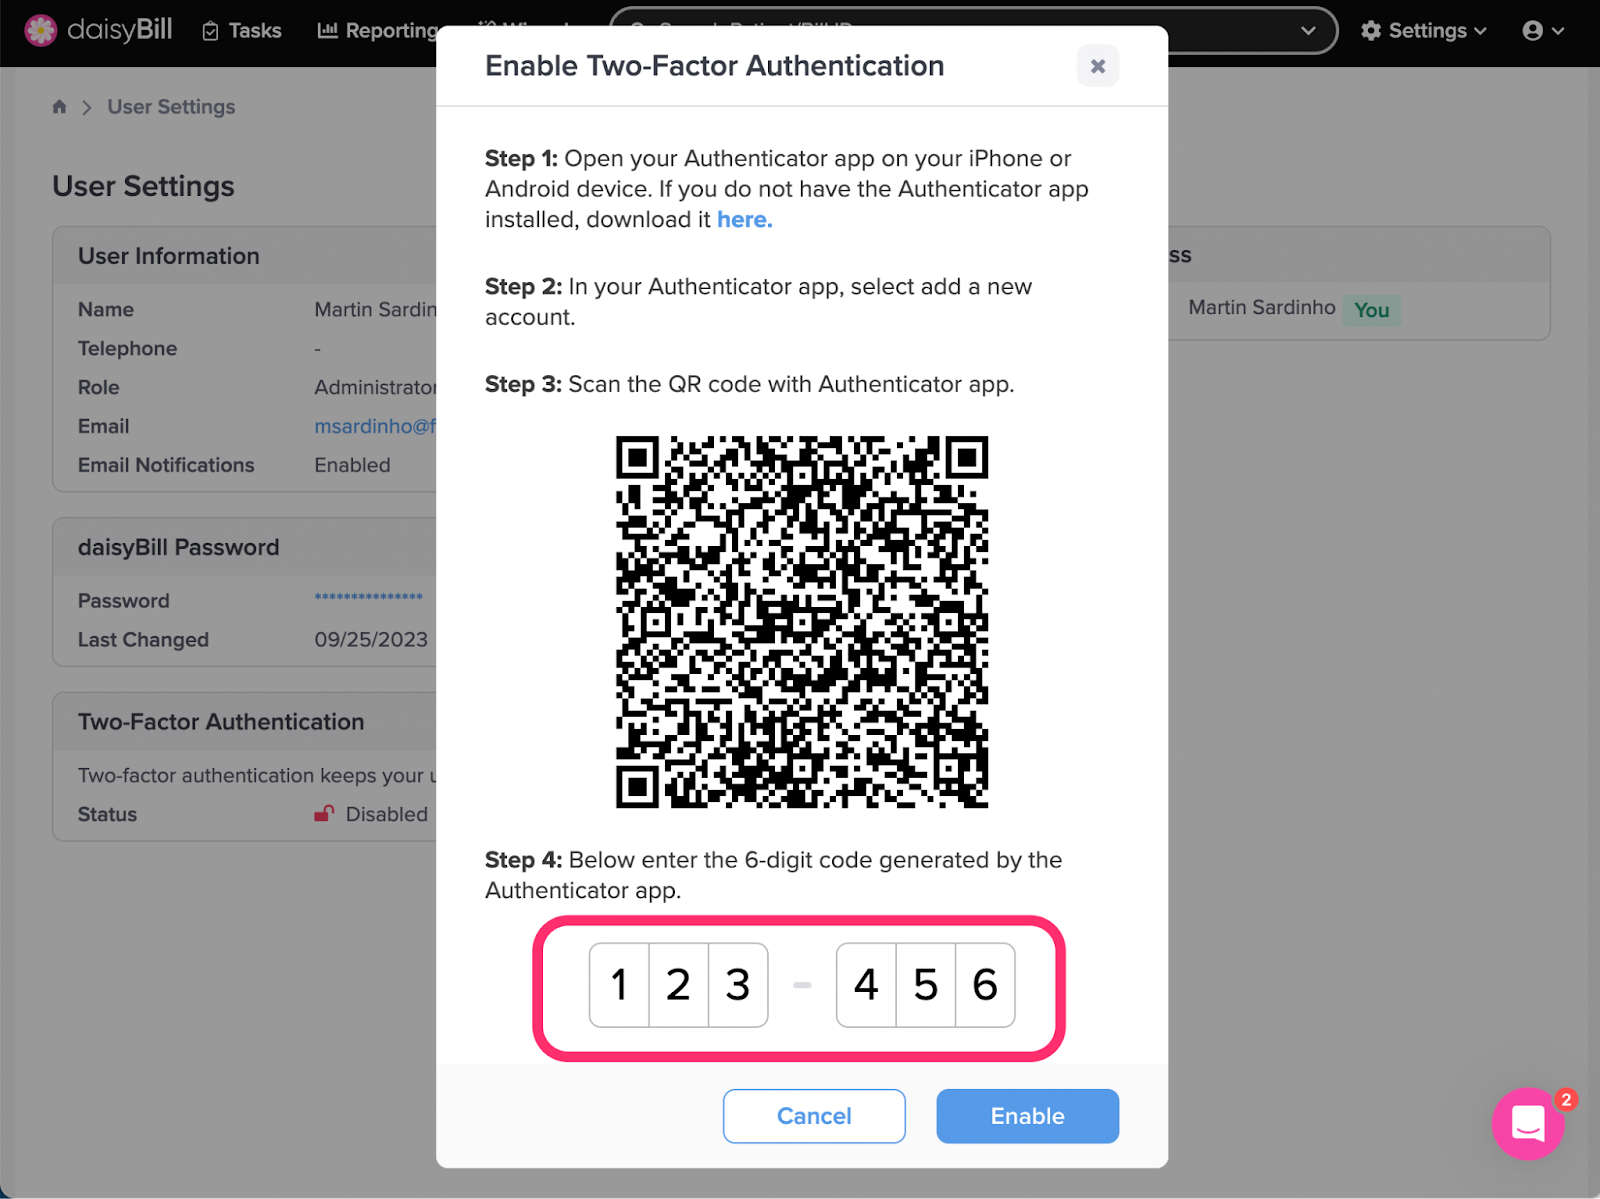Select the last code digit box
The image size is (1600, 1199).
coord(985,985)
